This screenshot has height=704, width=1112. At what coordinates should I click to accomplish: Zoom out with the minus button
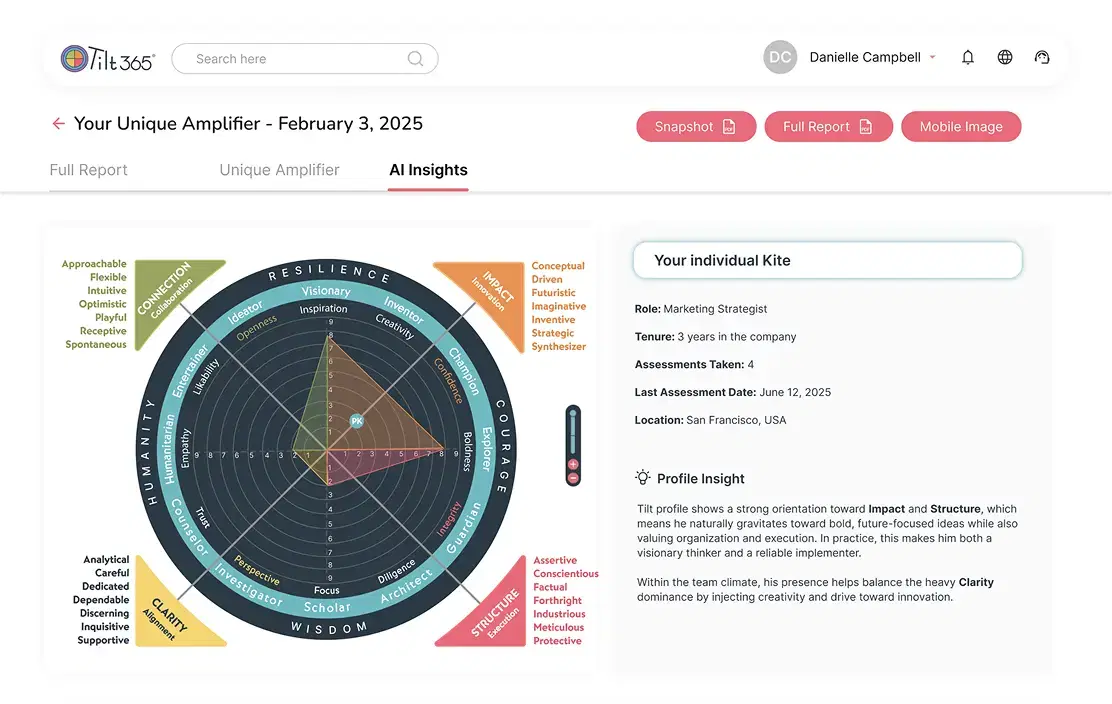click(x=573, y=479)
